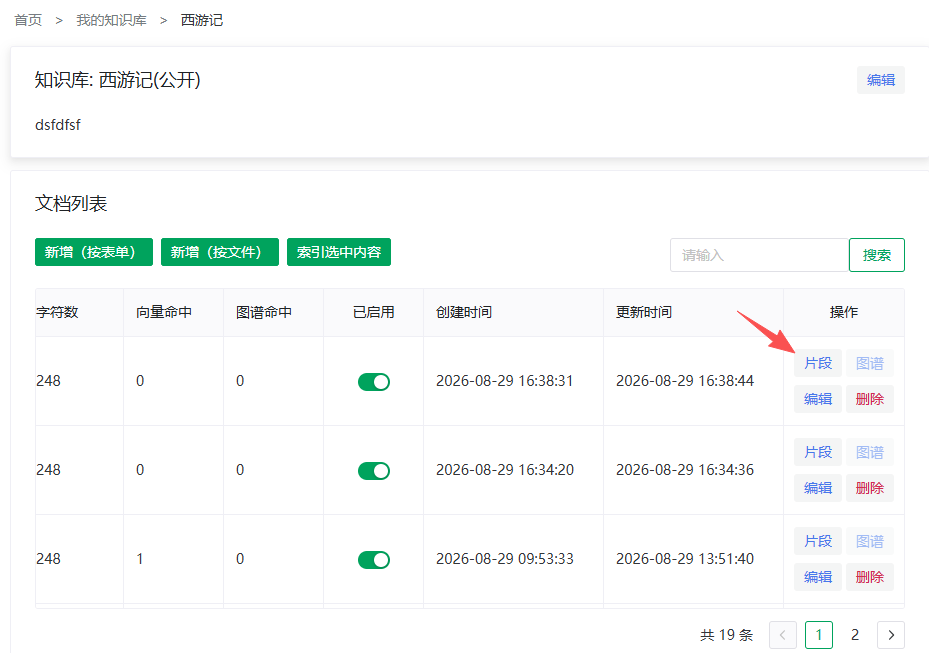Click 新增（按表单） button
Image resolution: width=929 pixels, height=653 pixels.
point(94,252)
